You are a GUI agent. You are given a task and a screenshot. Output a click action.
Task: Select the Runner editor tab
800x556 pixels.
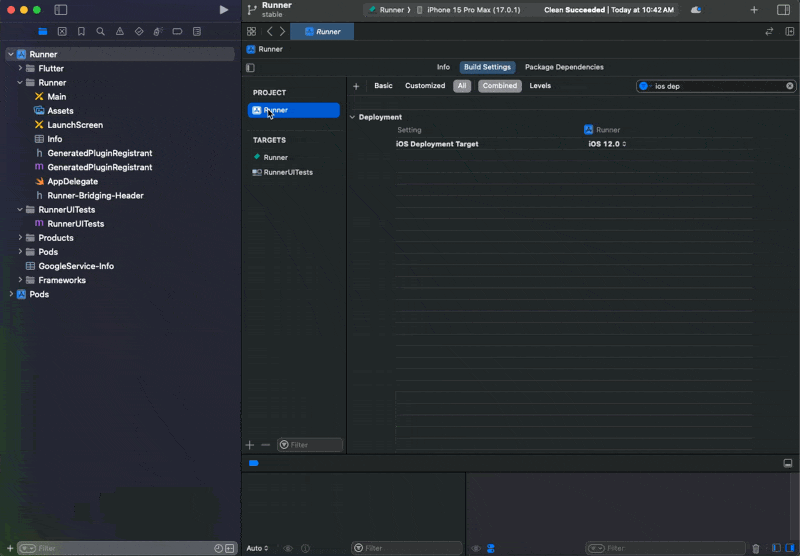322,32
